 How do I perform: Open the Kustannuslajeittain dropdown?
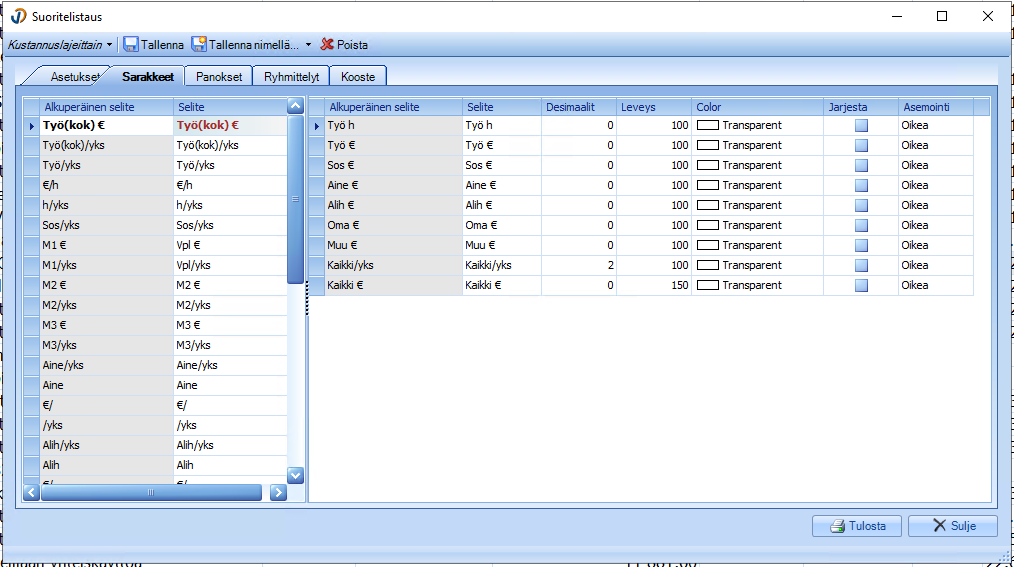coord(59,45)
